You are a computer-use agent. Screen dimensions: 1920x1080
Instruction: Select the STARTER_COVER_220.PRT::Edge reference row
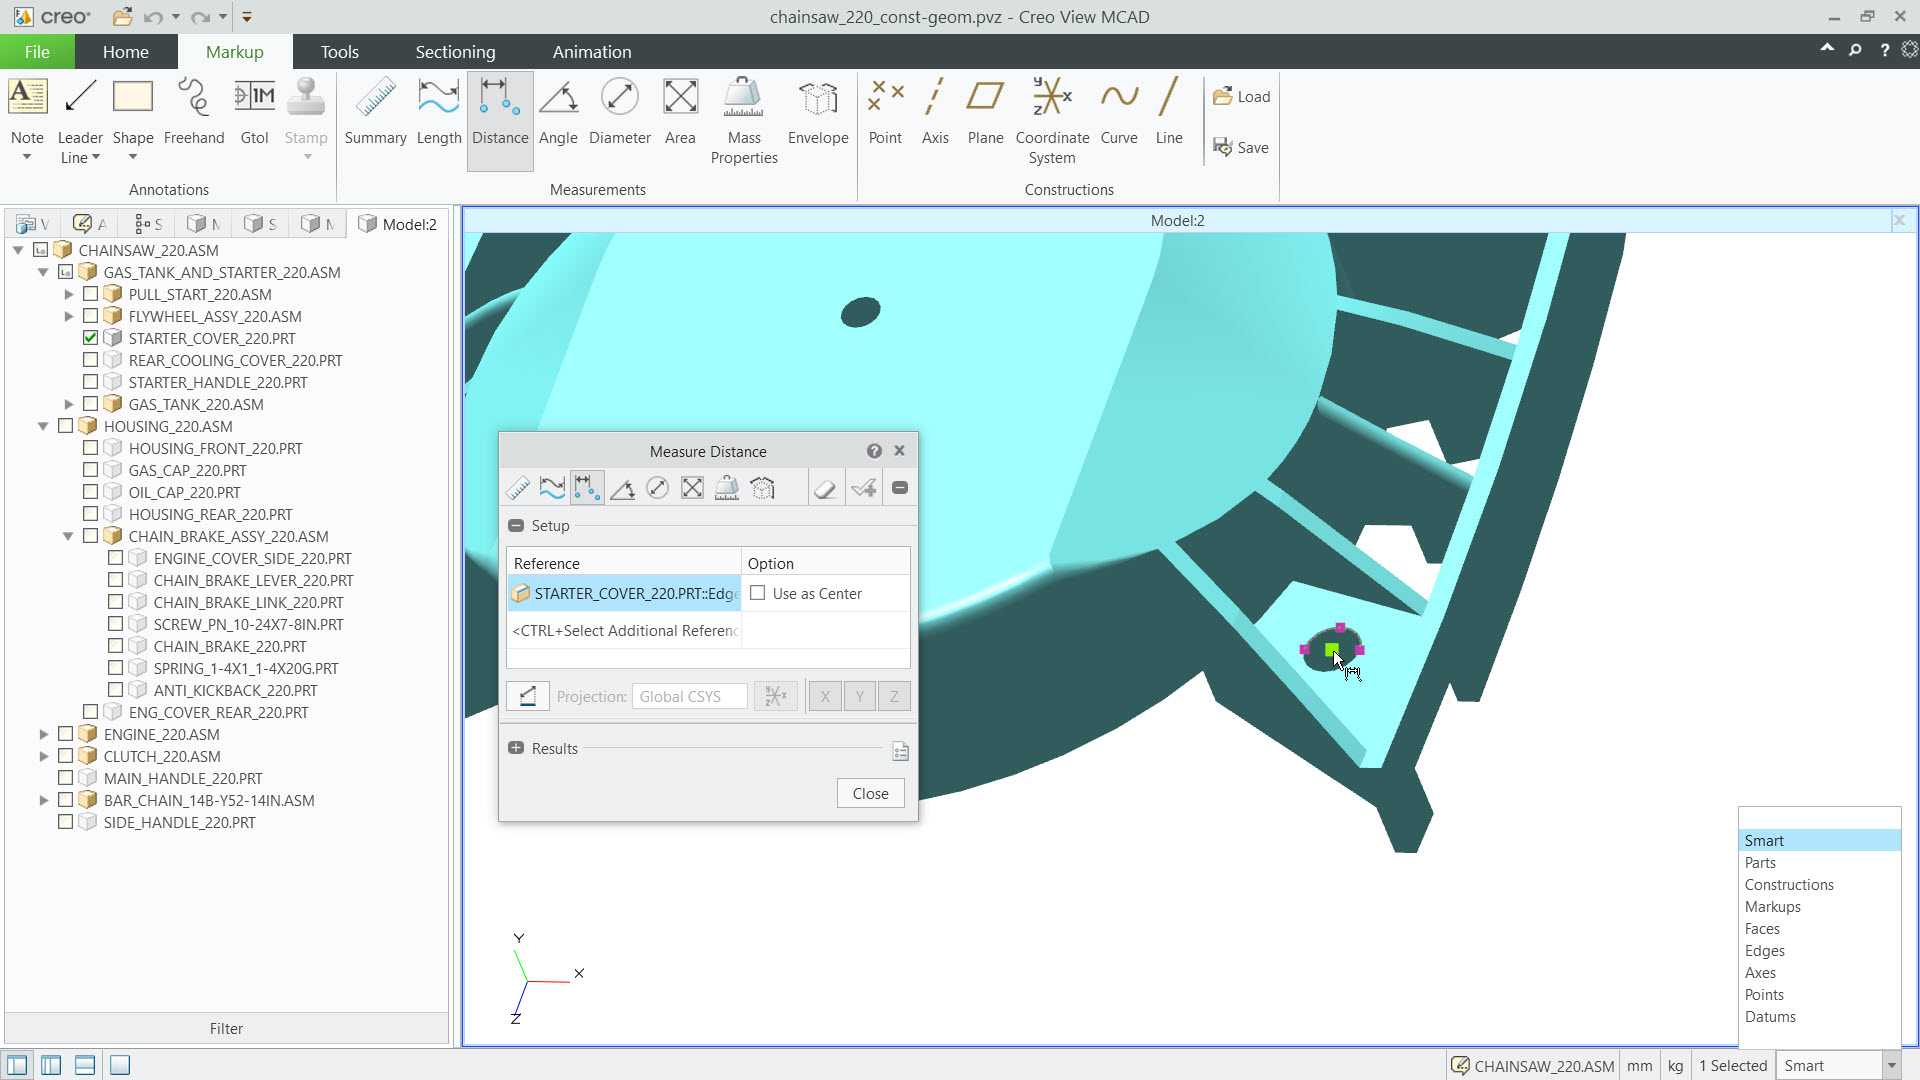click(625, 593)
